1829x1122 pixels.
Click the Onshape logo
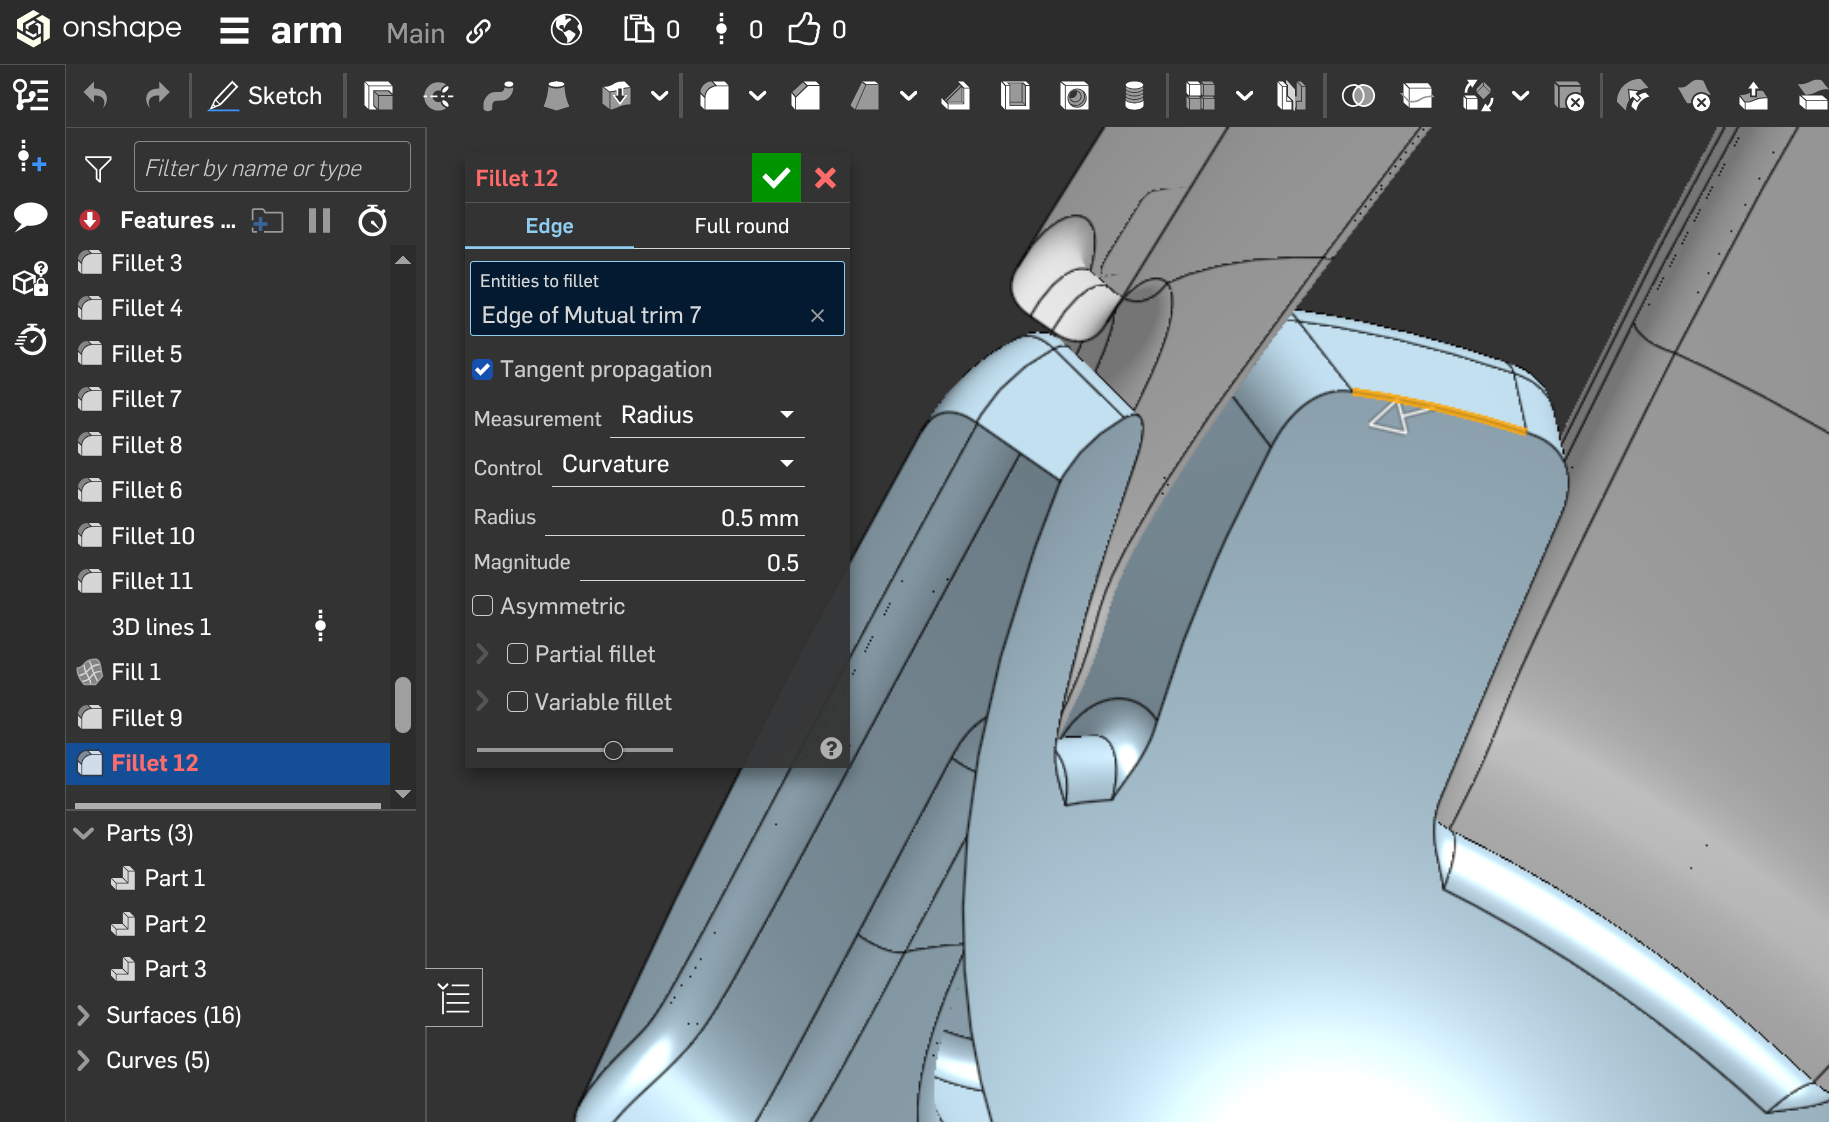pyautogui.click(x=98, y=28)
